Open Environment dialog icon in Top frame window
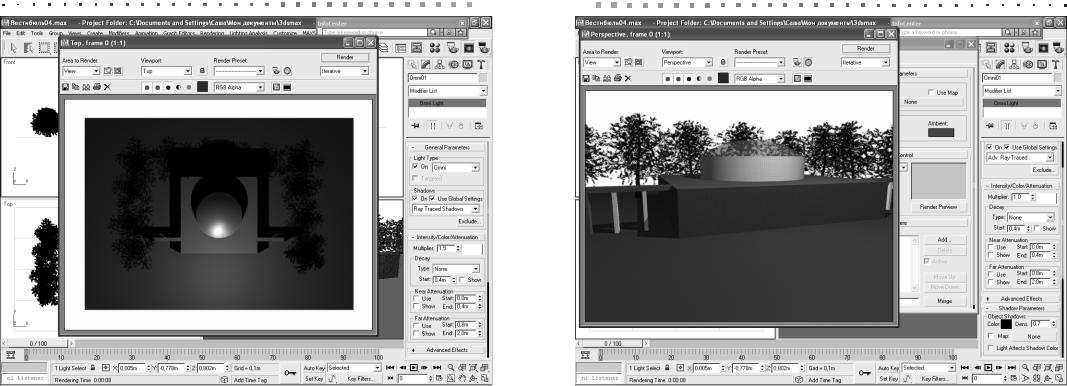The image size is (1067, 386). pos(287,71)
